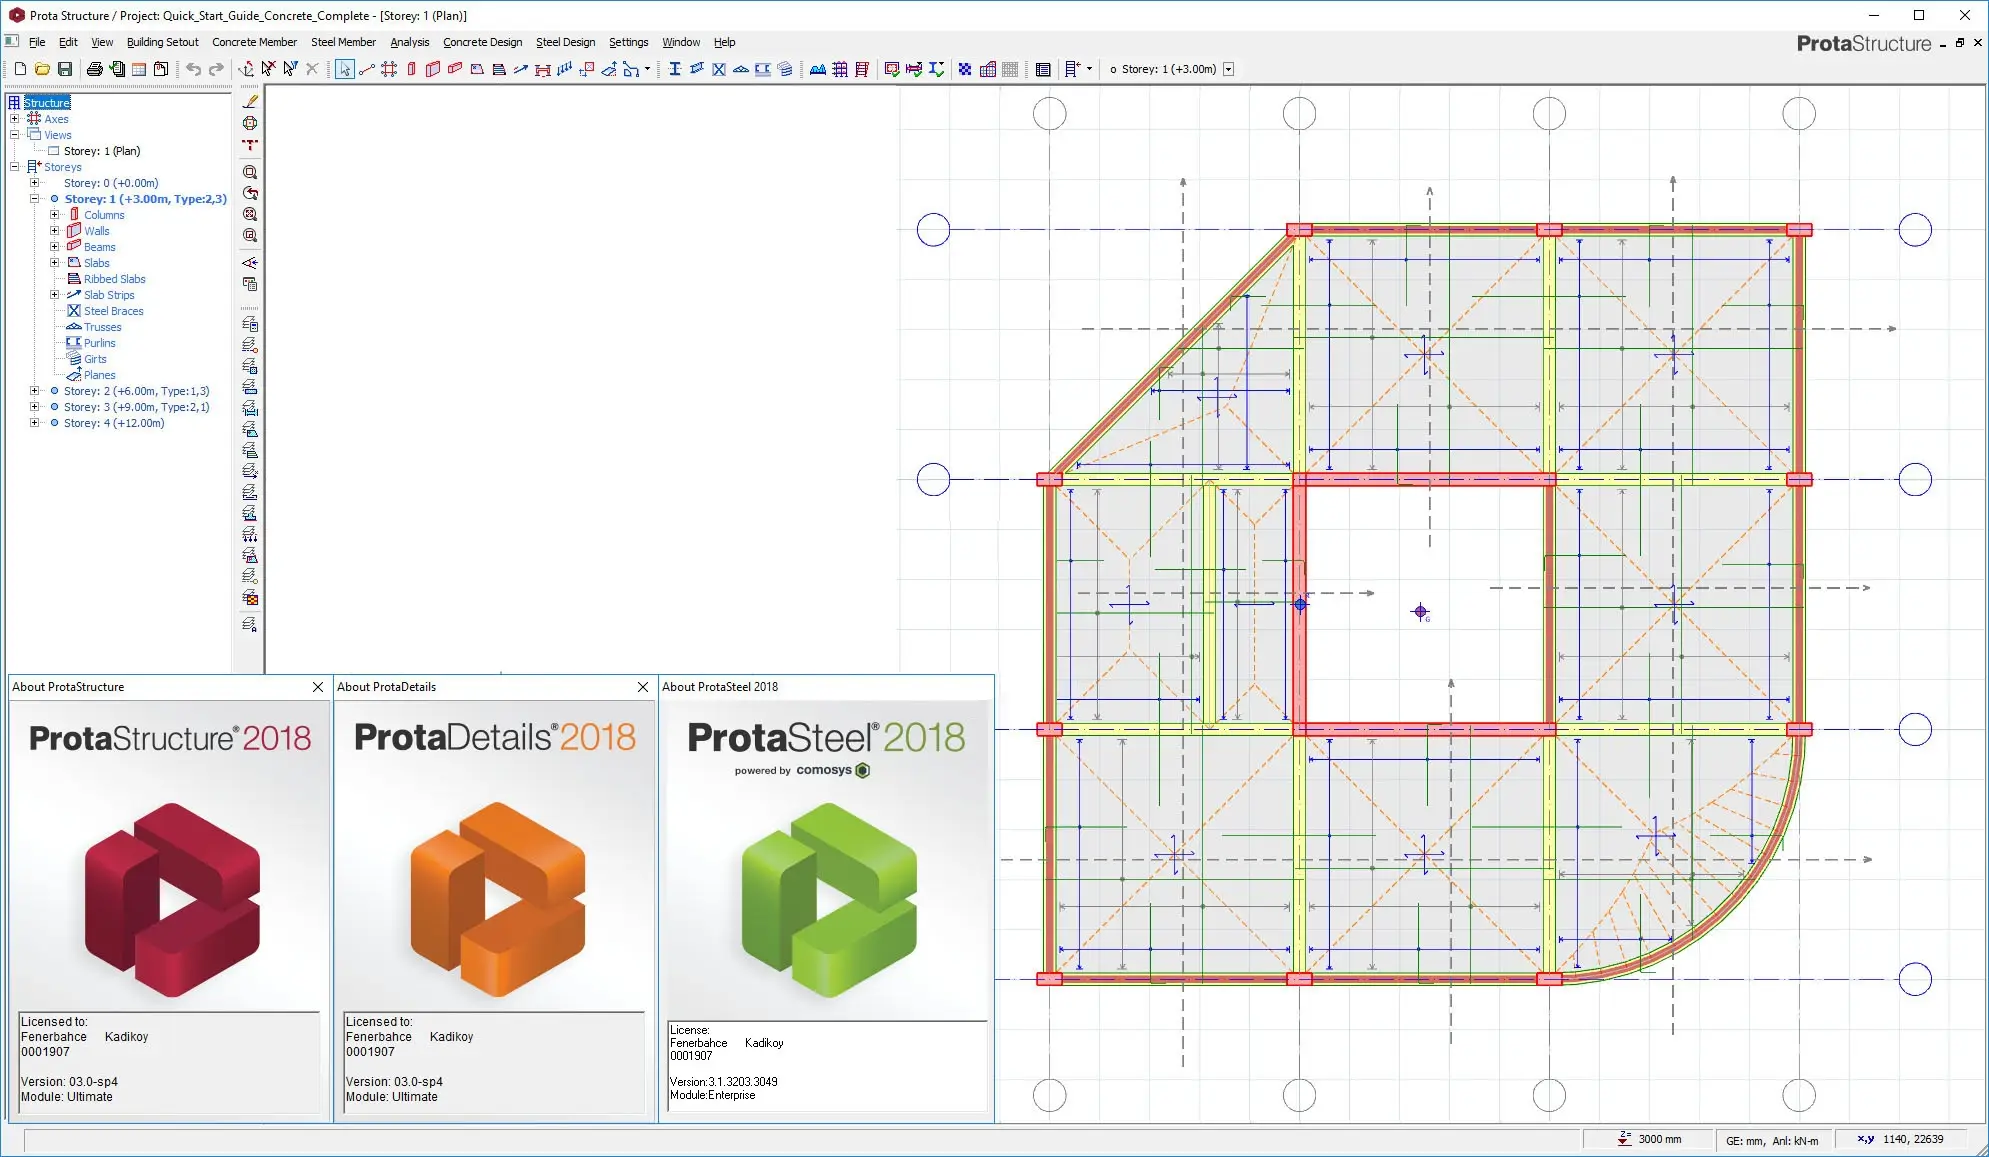Click the Axis grid tool icon

coord(389,69)
